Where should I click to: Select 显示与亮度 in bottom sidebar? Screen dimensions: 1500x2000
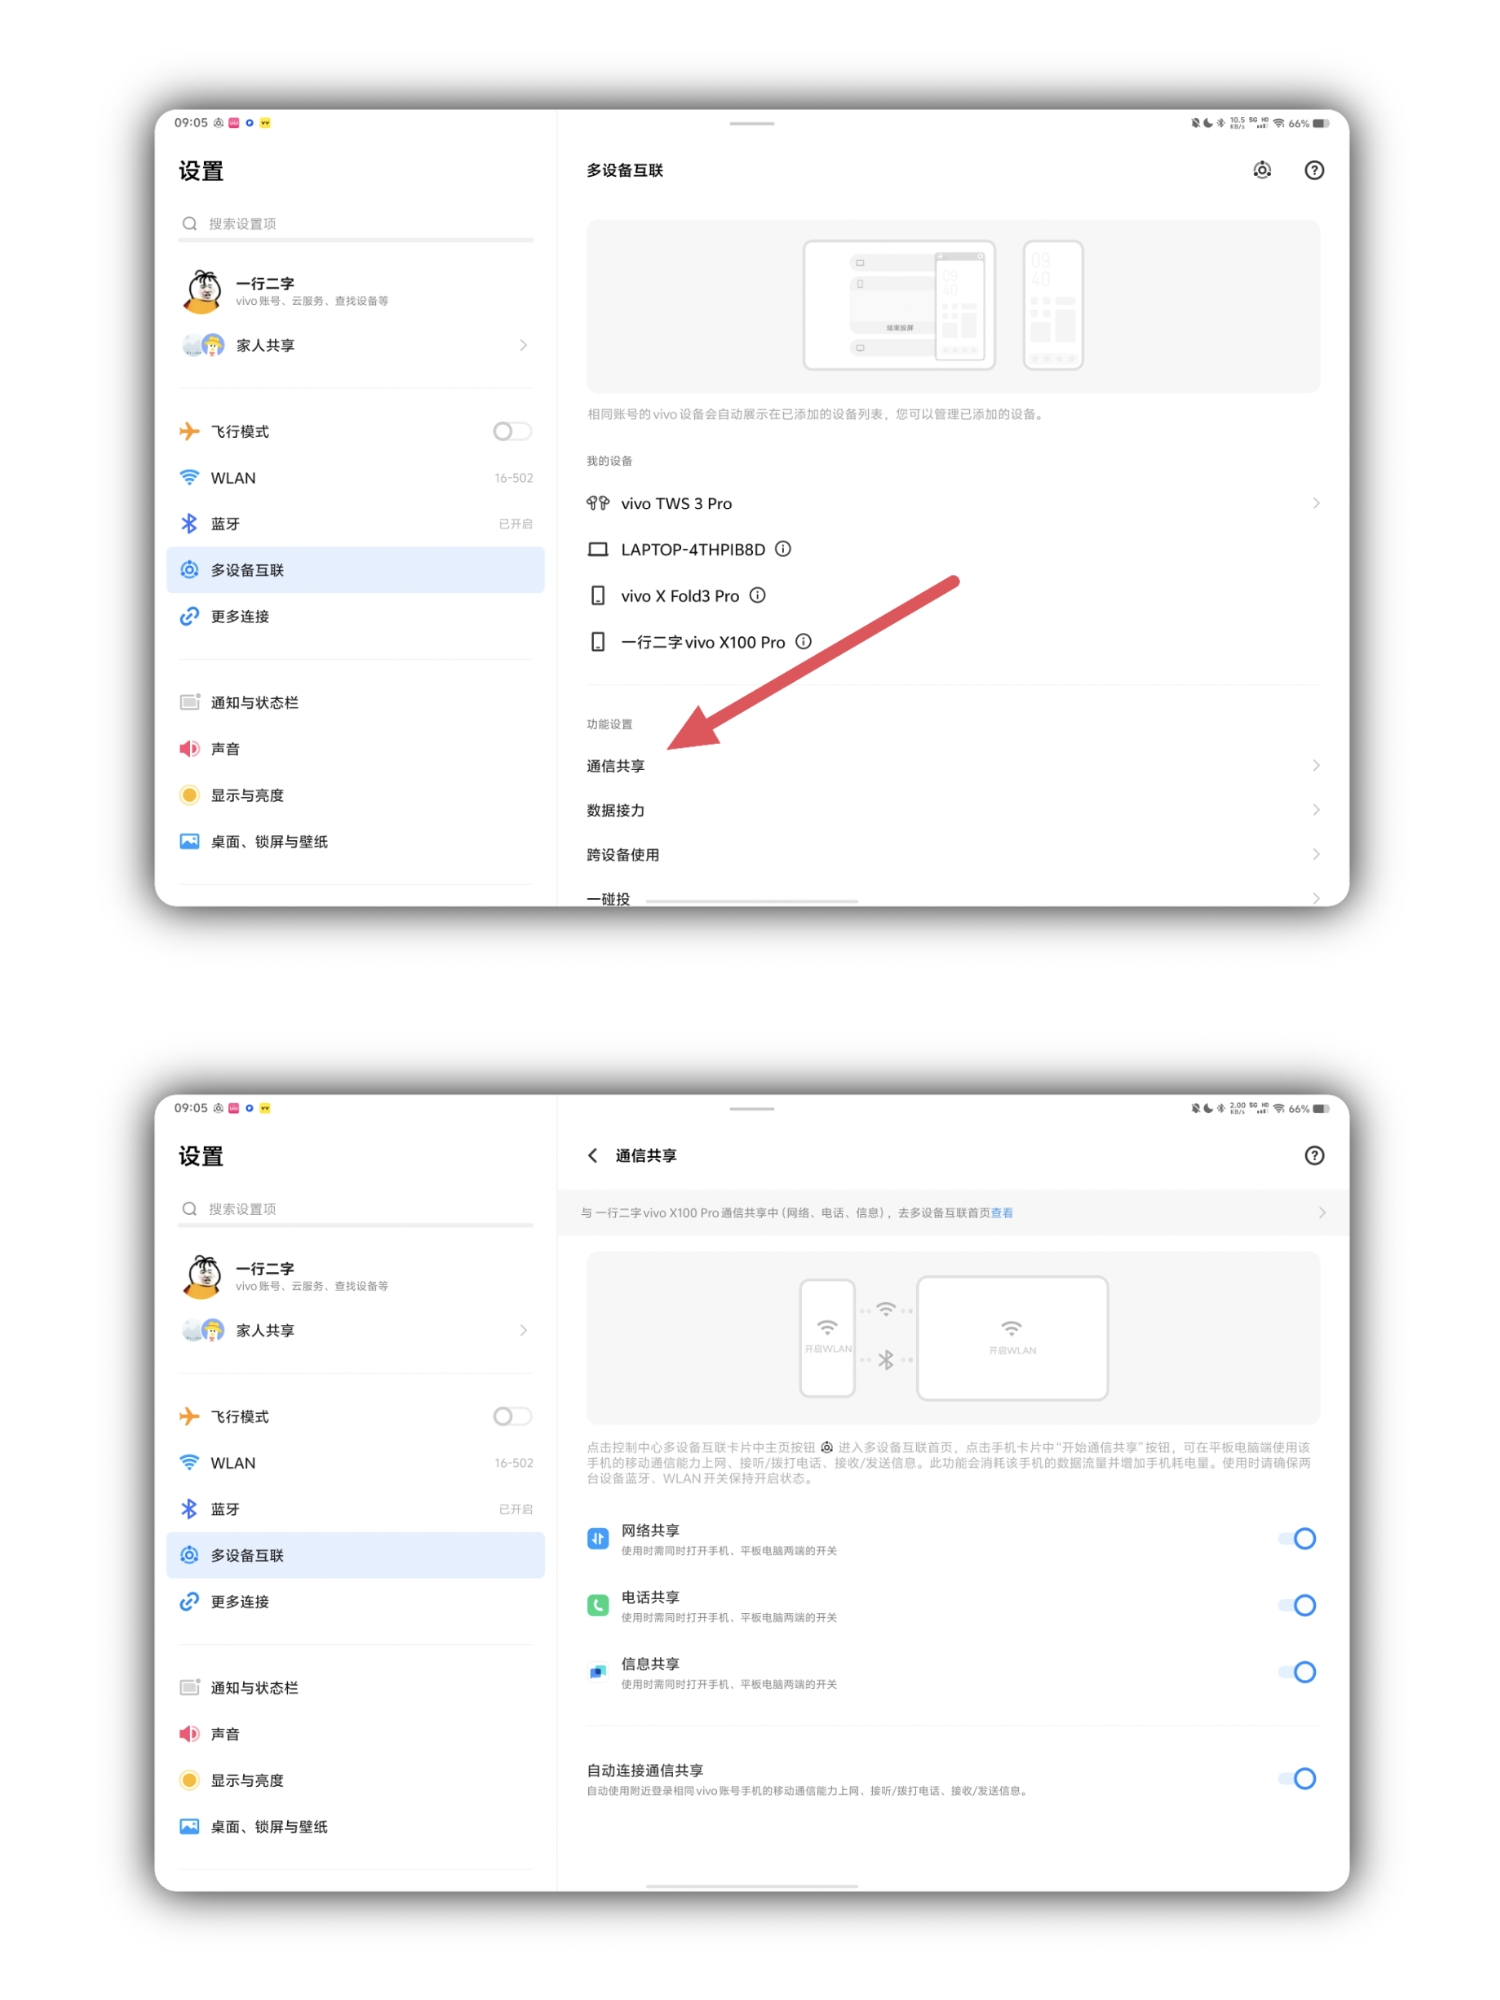(x=355, y=1780)
